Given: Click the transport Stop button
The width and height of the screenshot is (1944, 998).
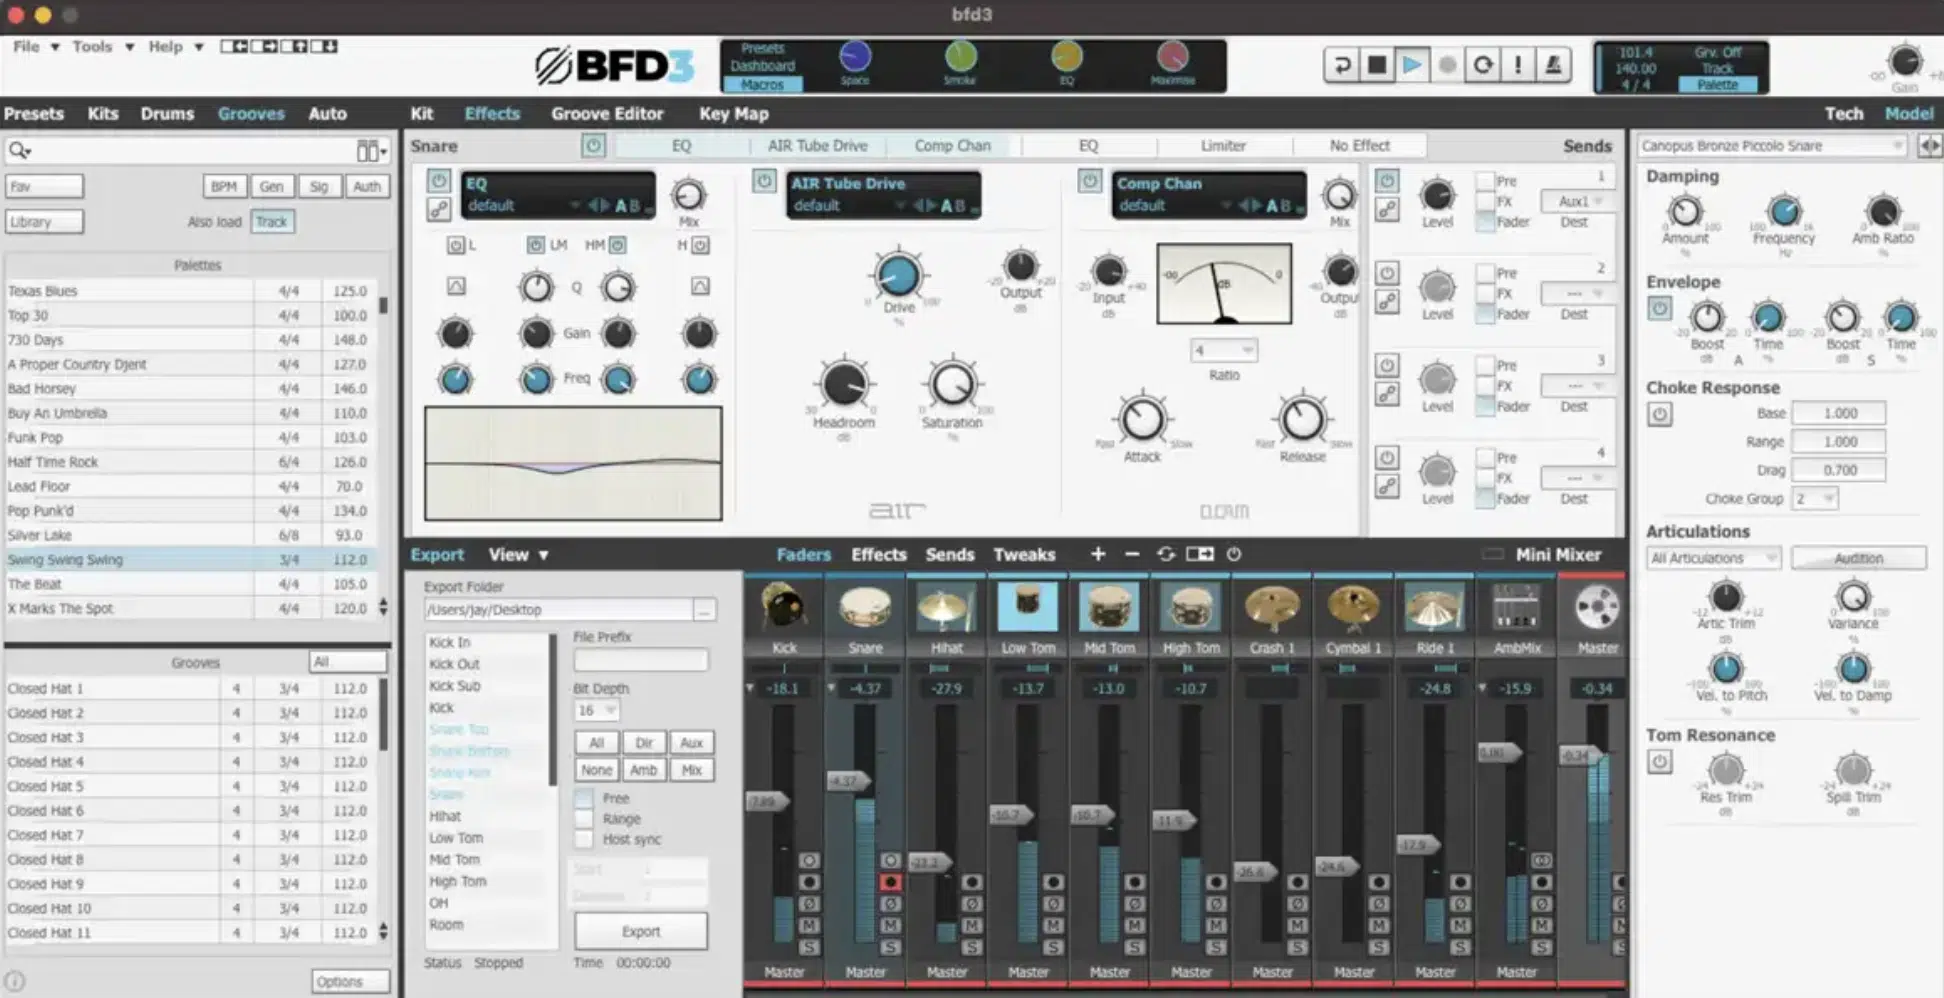Looking at the screenshot, I should pos(1377,65).
